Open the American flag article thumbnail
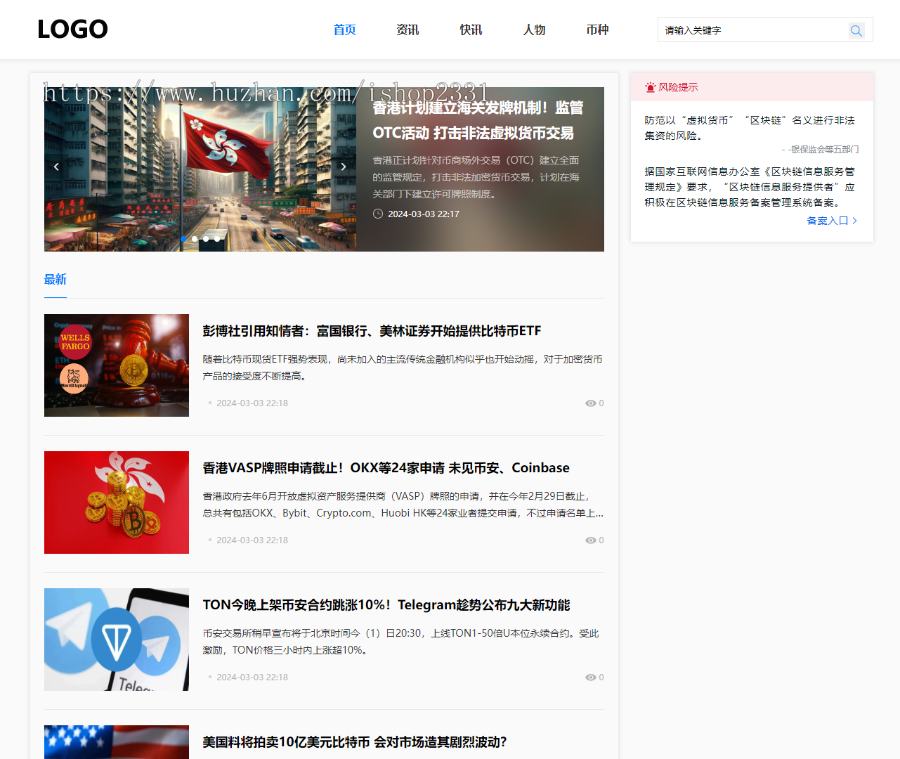Image resolution: width=900 pixels, height=759 pixels. coord(117,742)
